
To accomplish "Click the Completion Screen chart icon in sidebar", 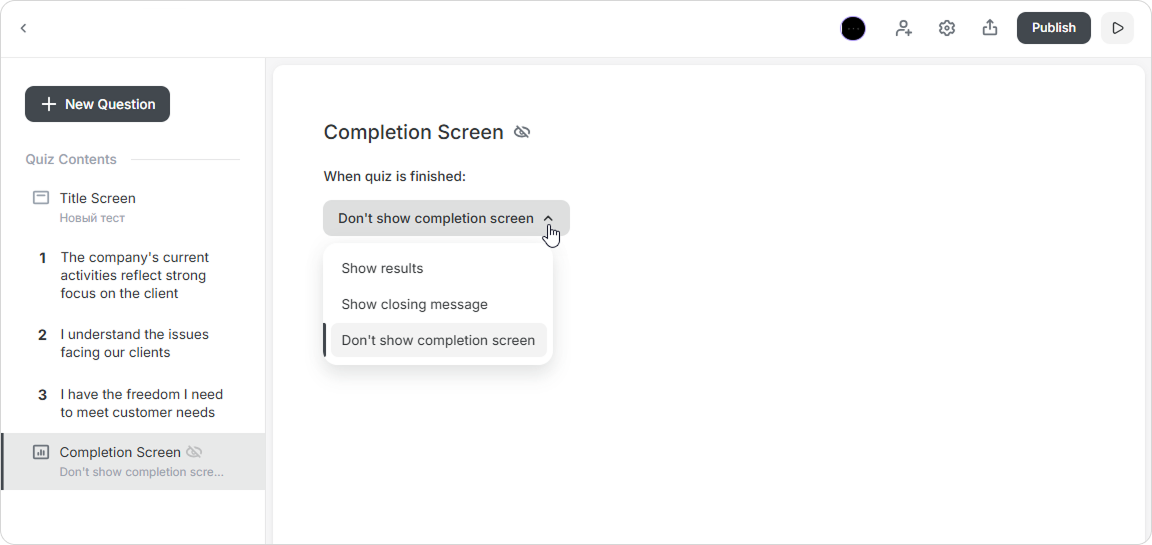I will click(41, 452).
